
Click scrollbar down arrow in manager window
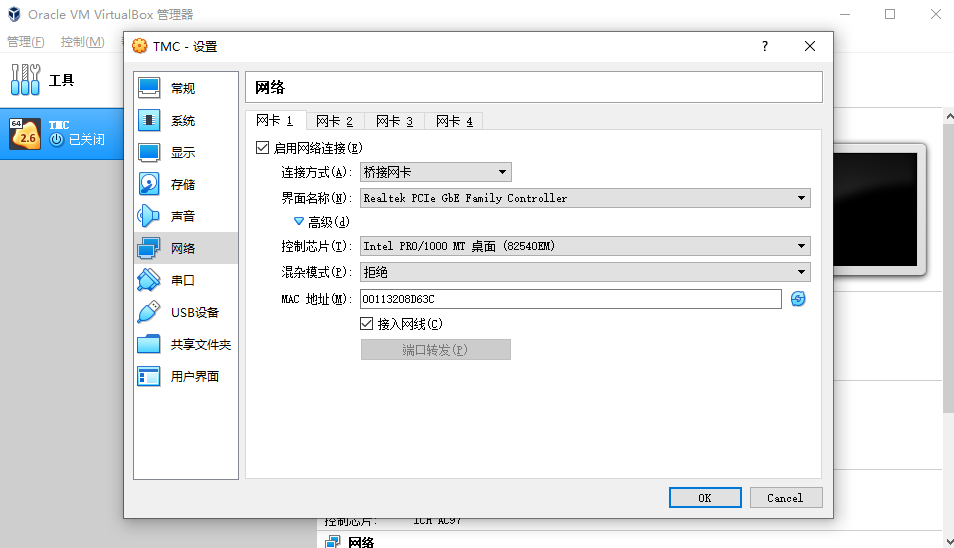point(949,541)
